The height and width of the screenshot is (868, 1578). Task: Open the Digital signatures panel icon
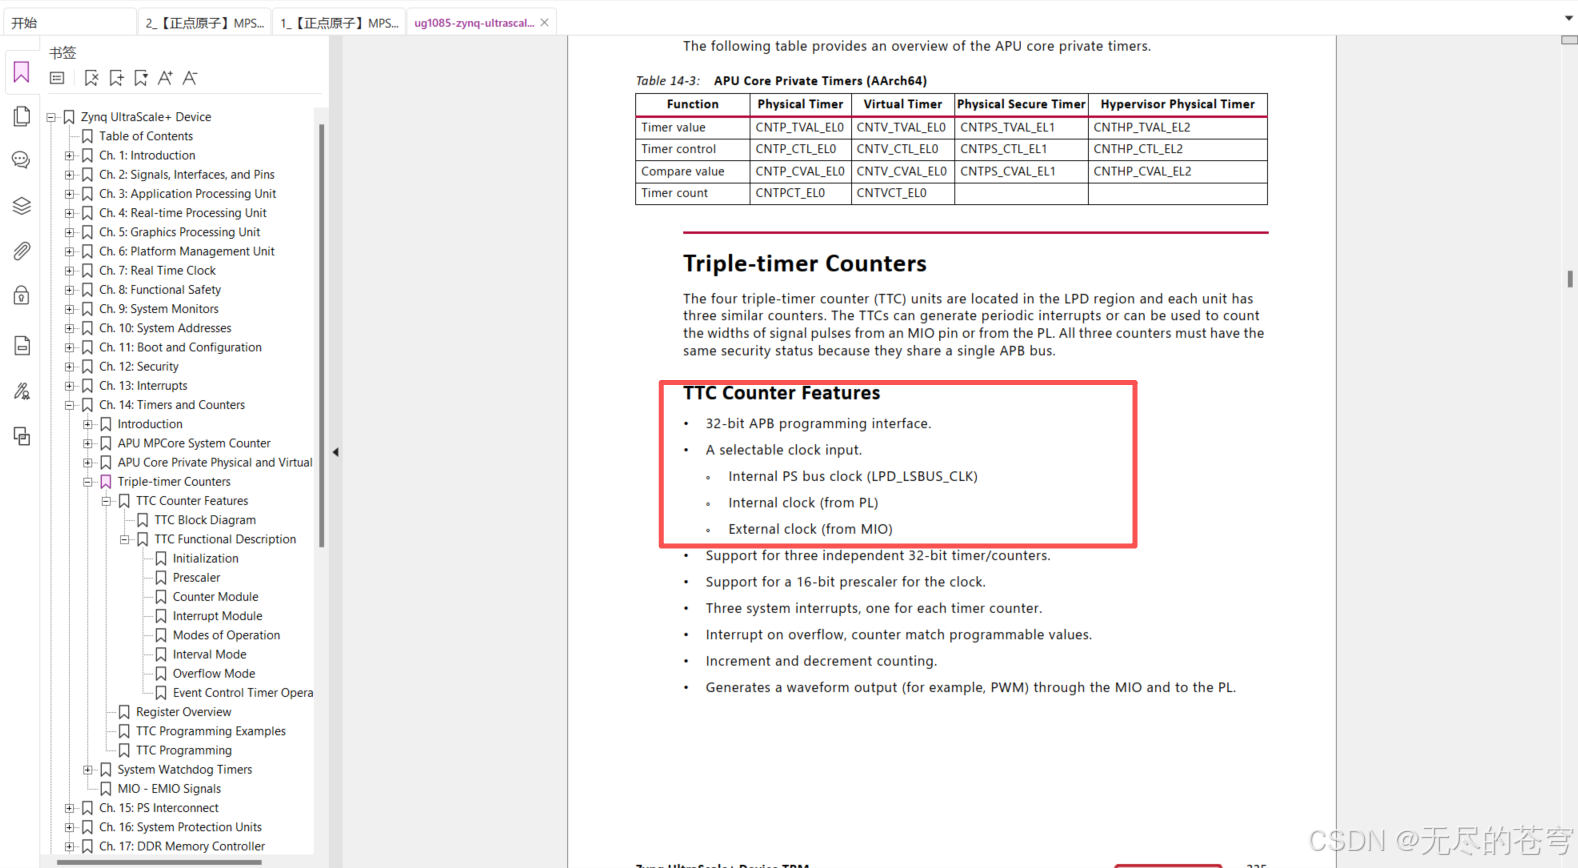(21, 391)
